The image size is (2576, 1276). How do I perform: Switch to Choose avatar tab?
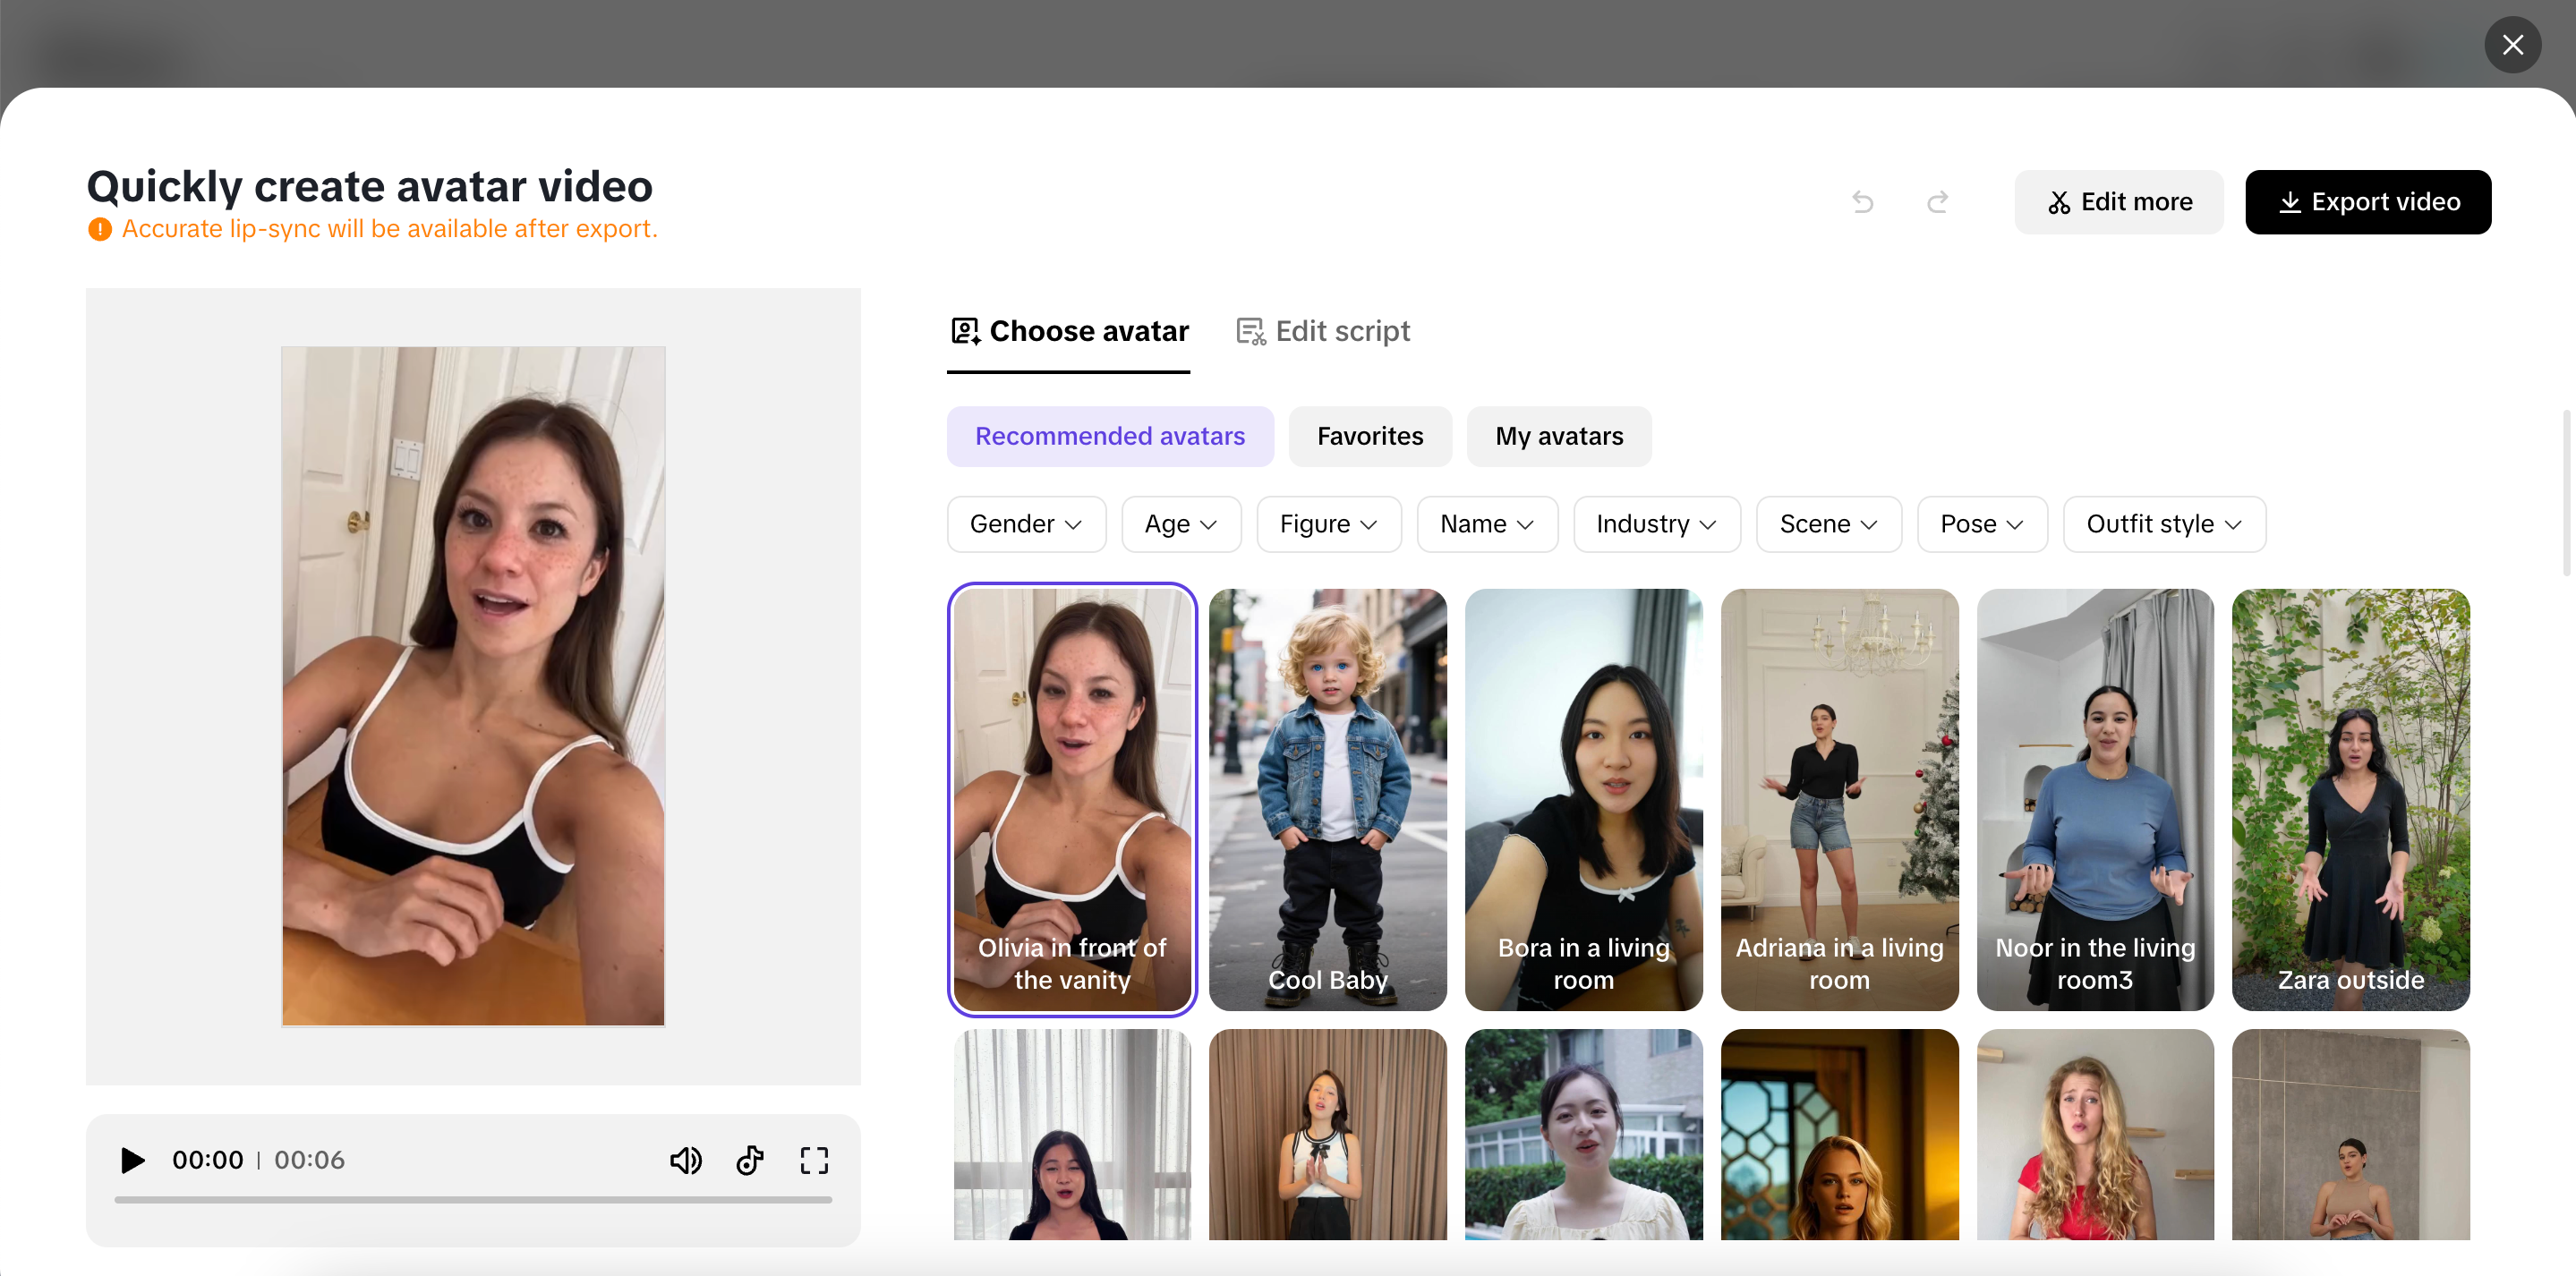(x=1068, y=331)
